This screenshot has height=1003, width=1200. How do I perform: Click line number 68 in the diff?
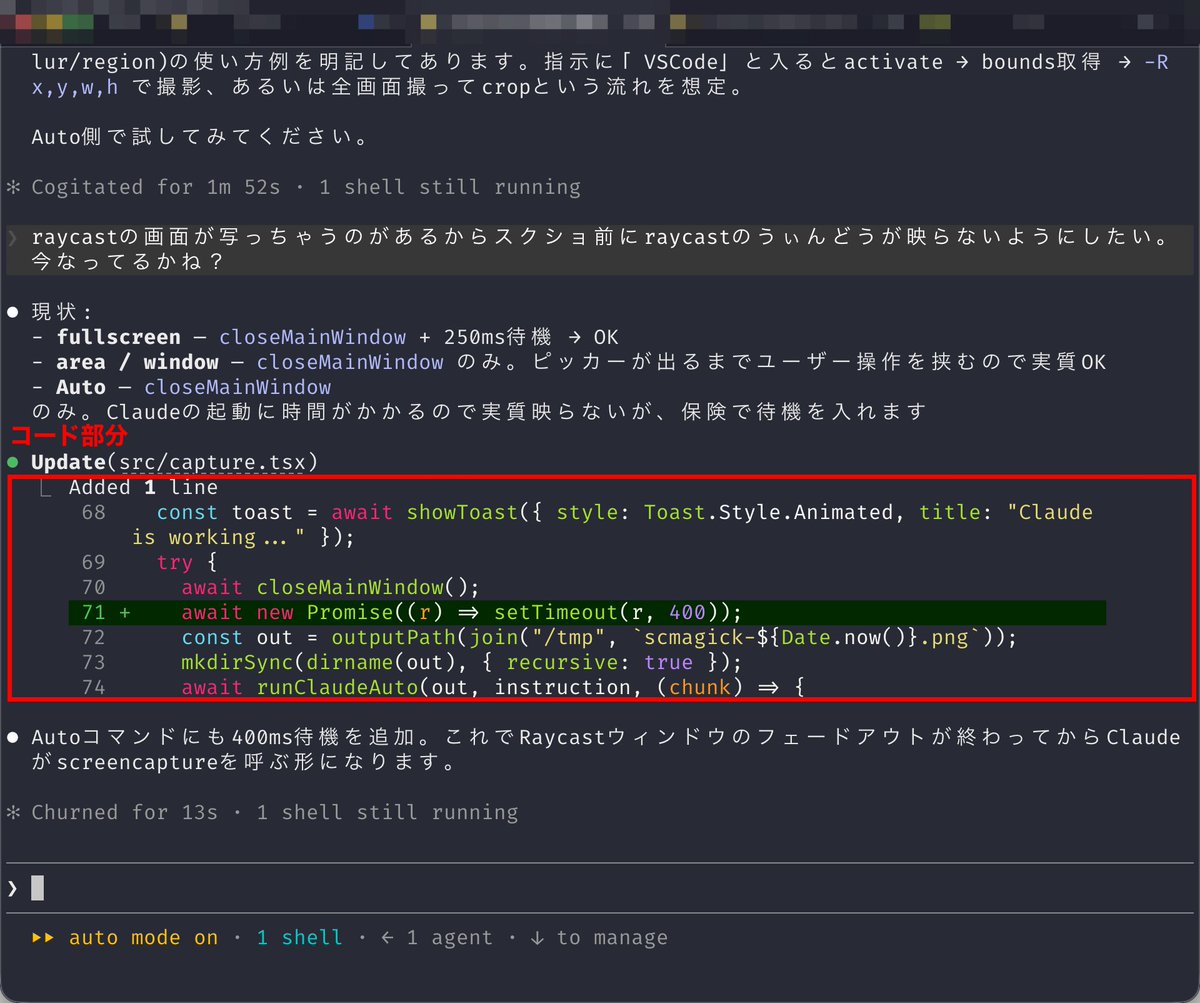click(94, 512)
